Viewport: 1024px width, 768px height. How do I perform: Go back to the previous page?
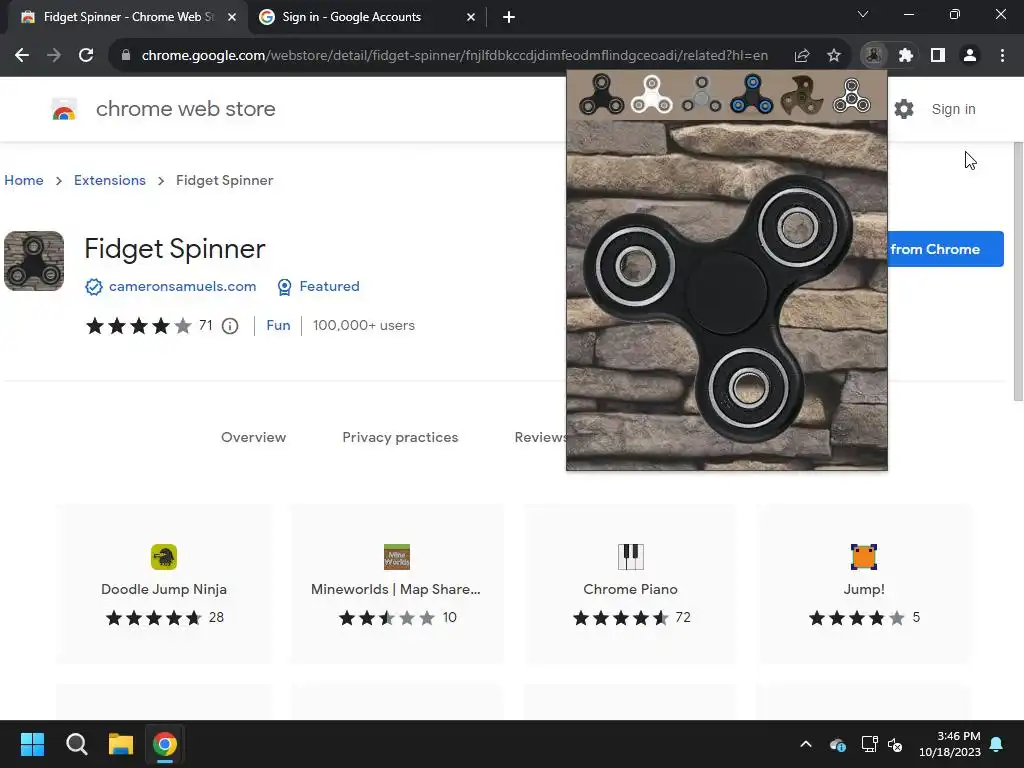click(22, 56)
